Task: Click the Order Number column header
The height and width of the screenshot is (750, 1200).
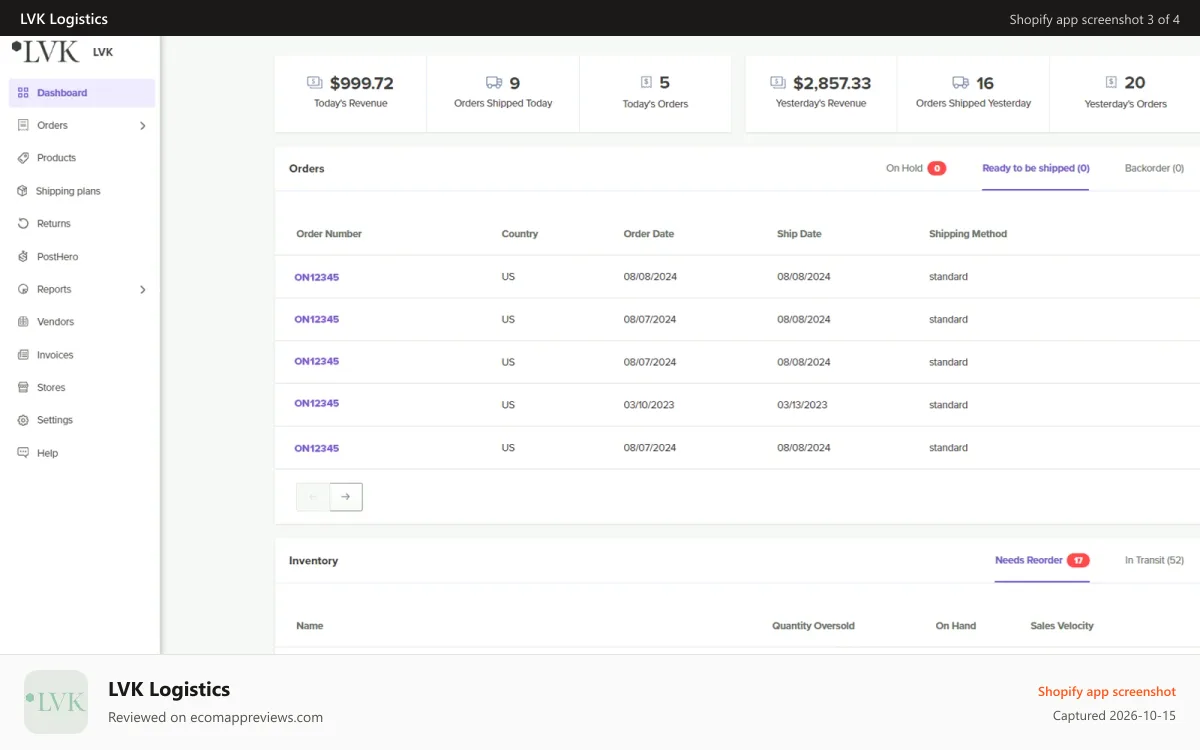Action: [329, 234]
